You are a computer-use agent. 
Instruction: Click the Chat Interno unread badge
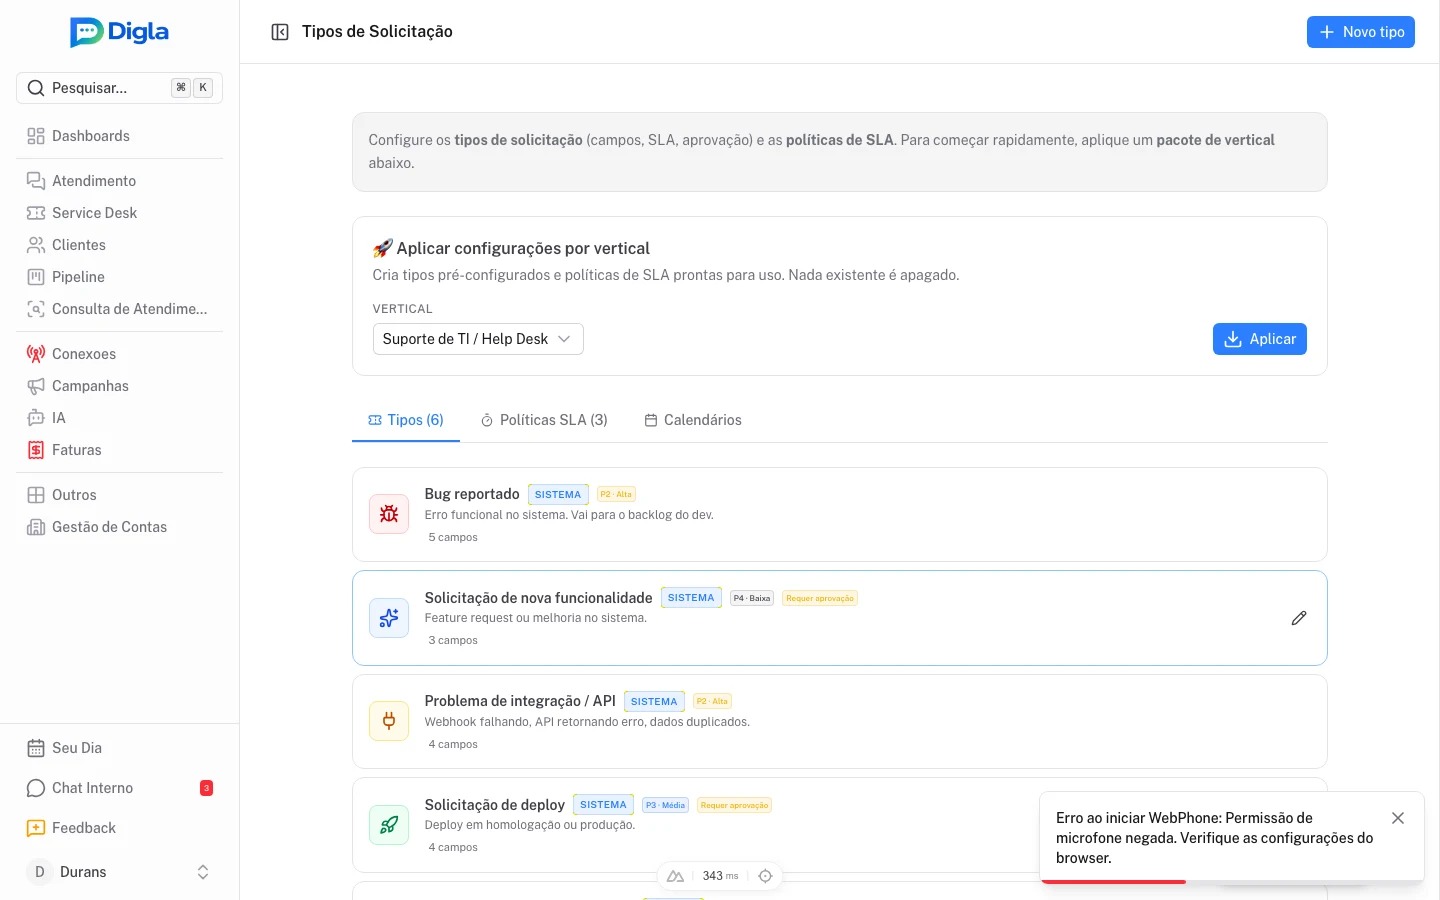pos(206,788)
